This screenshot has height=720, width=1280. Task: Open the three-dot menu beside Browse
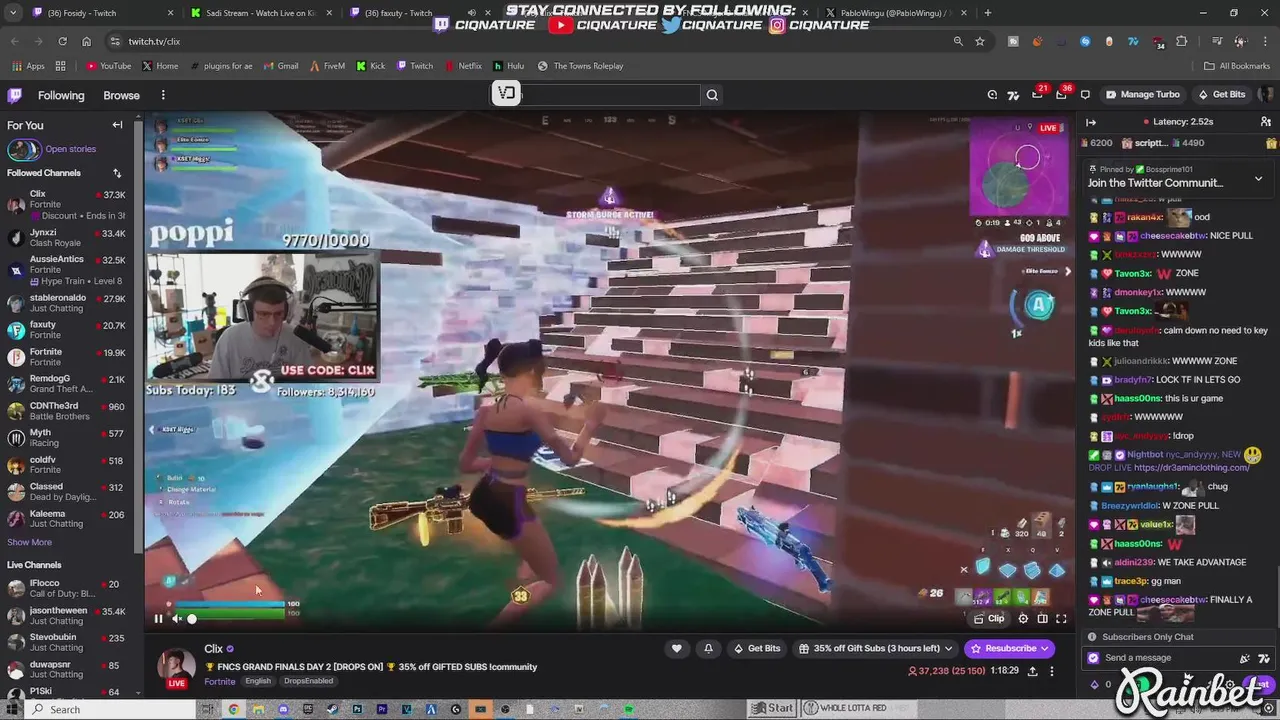(x=163, y=95)
